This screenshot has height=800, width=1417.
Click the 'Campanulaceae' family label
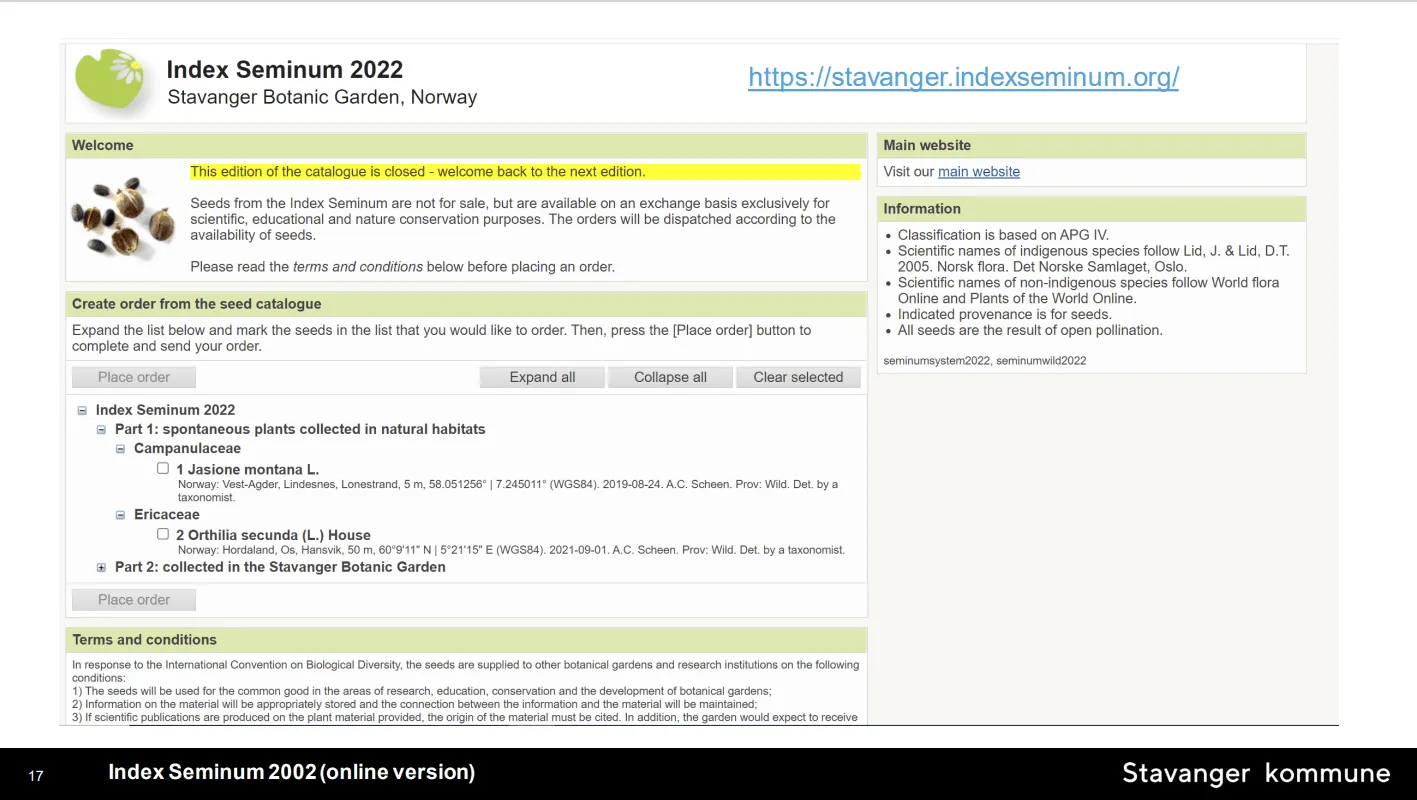click(x=187, y=449)
